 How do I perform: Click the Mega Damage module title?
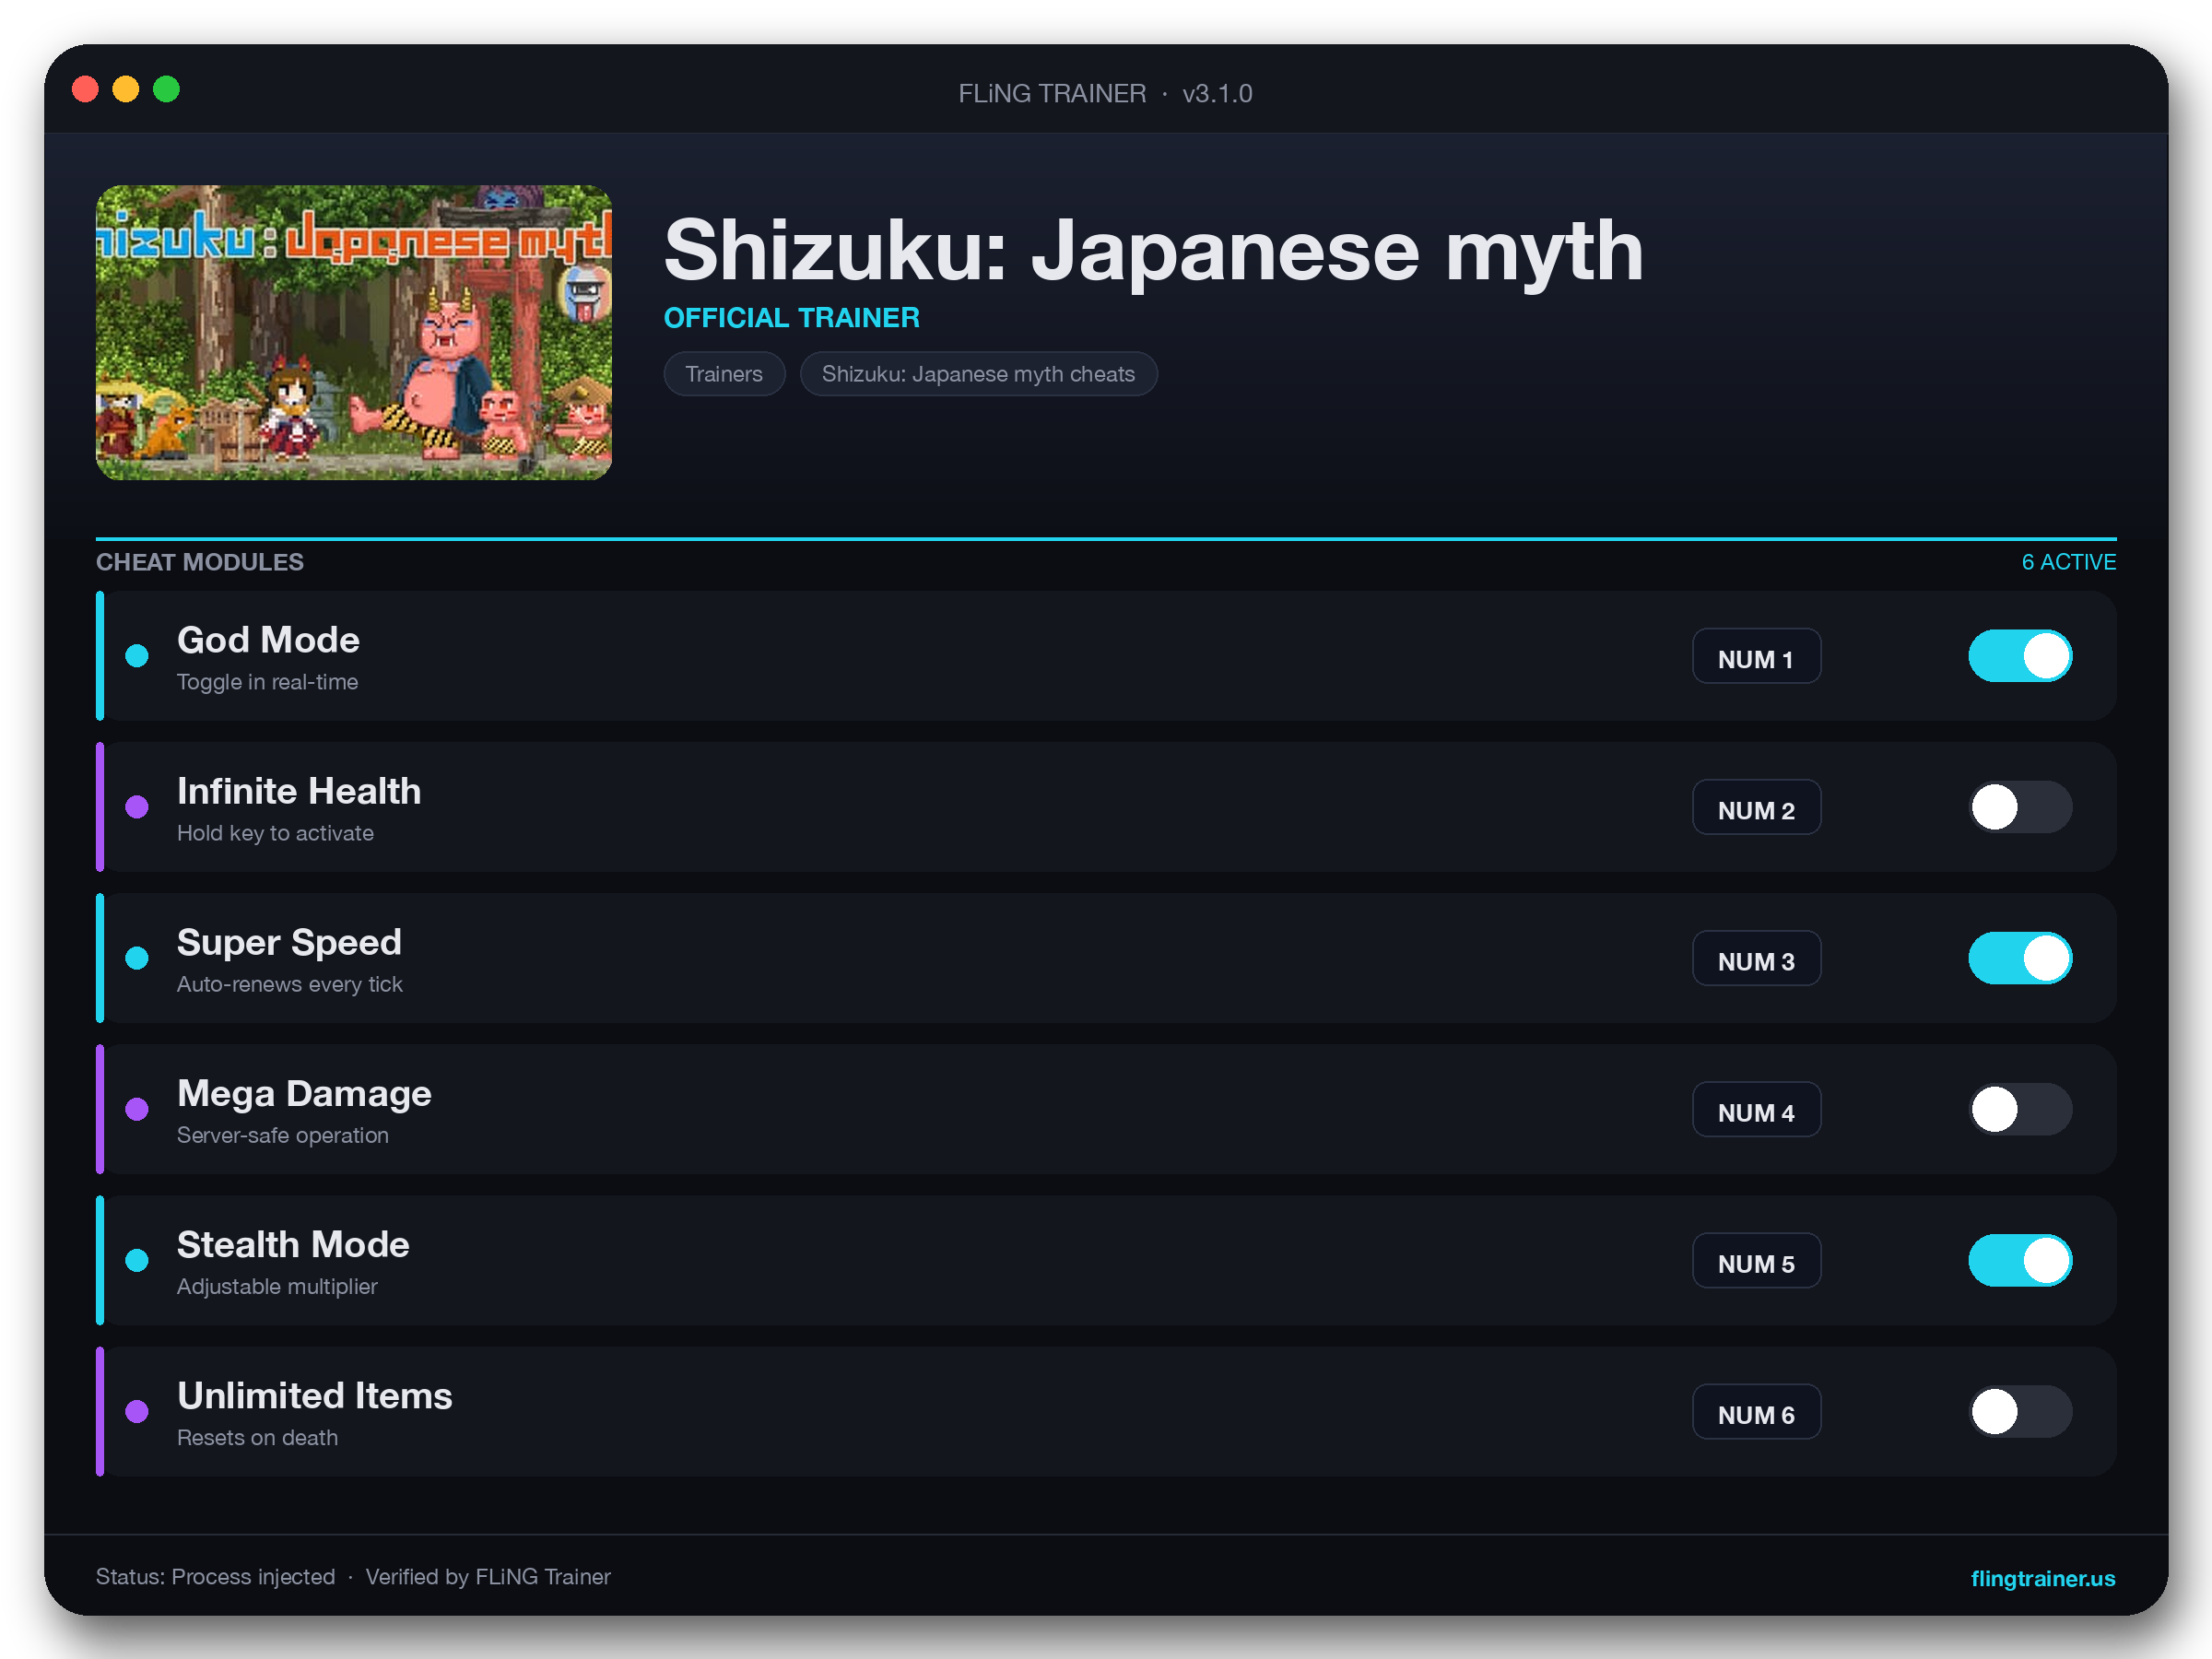[304, 1093]
